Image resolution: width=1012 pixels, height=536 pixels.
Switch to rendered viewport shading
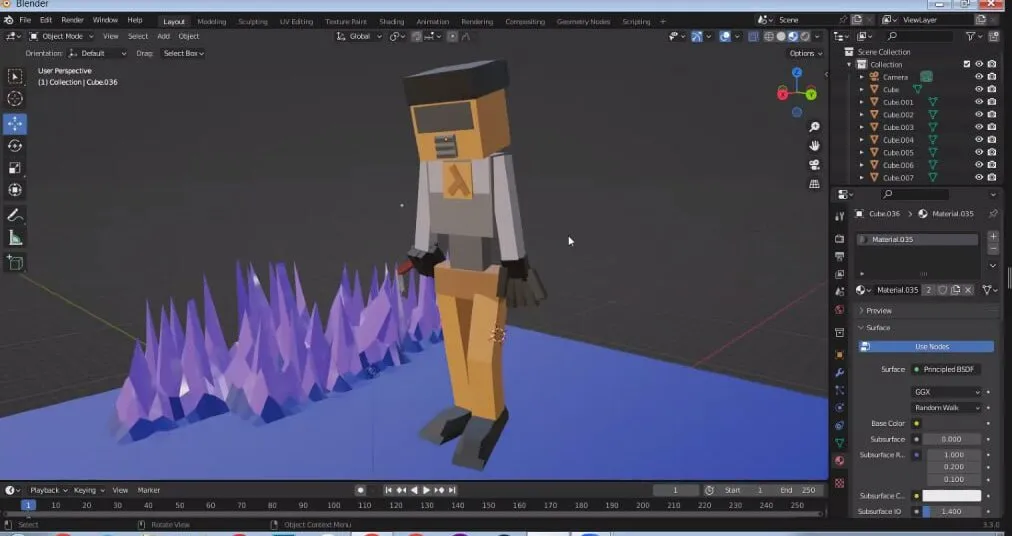click(x=805, y=37)
